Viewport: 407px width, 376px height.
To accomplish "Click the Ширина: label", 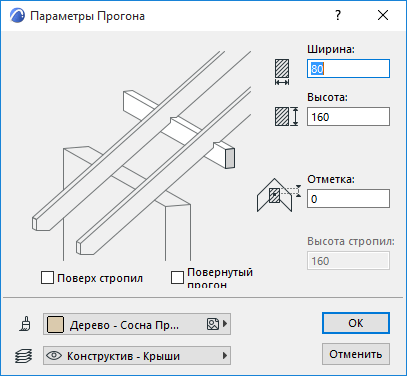I will pyautogui.click(x=331, y=49).
